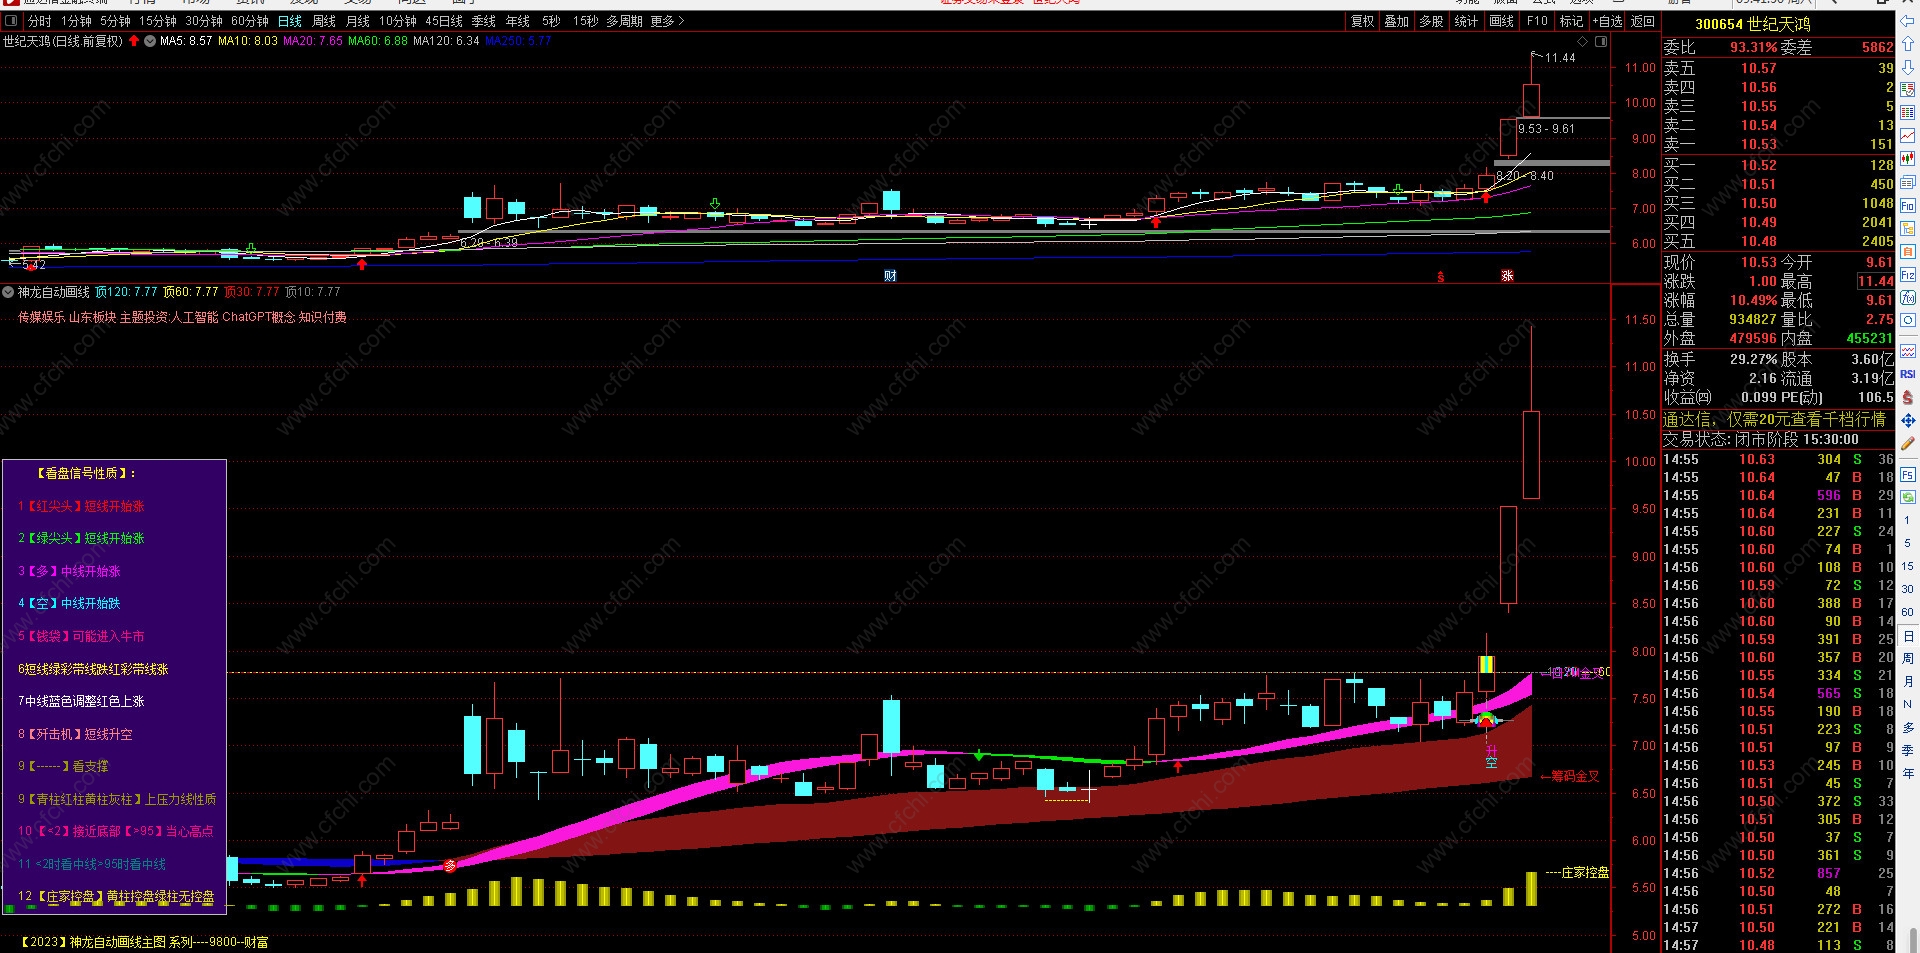The width and height of the screenshot is (1920, 953).
Task: Click the 300654 世纪天鸿 stock title
Action: pyautogui.click(x=1753, y=24)
